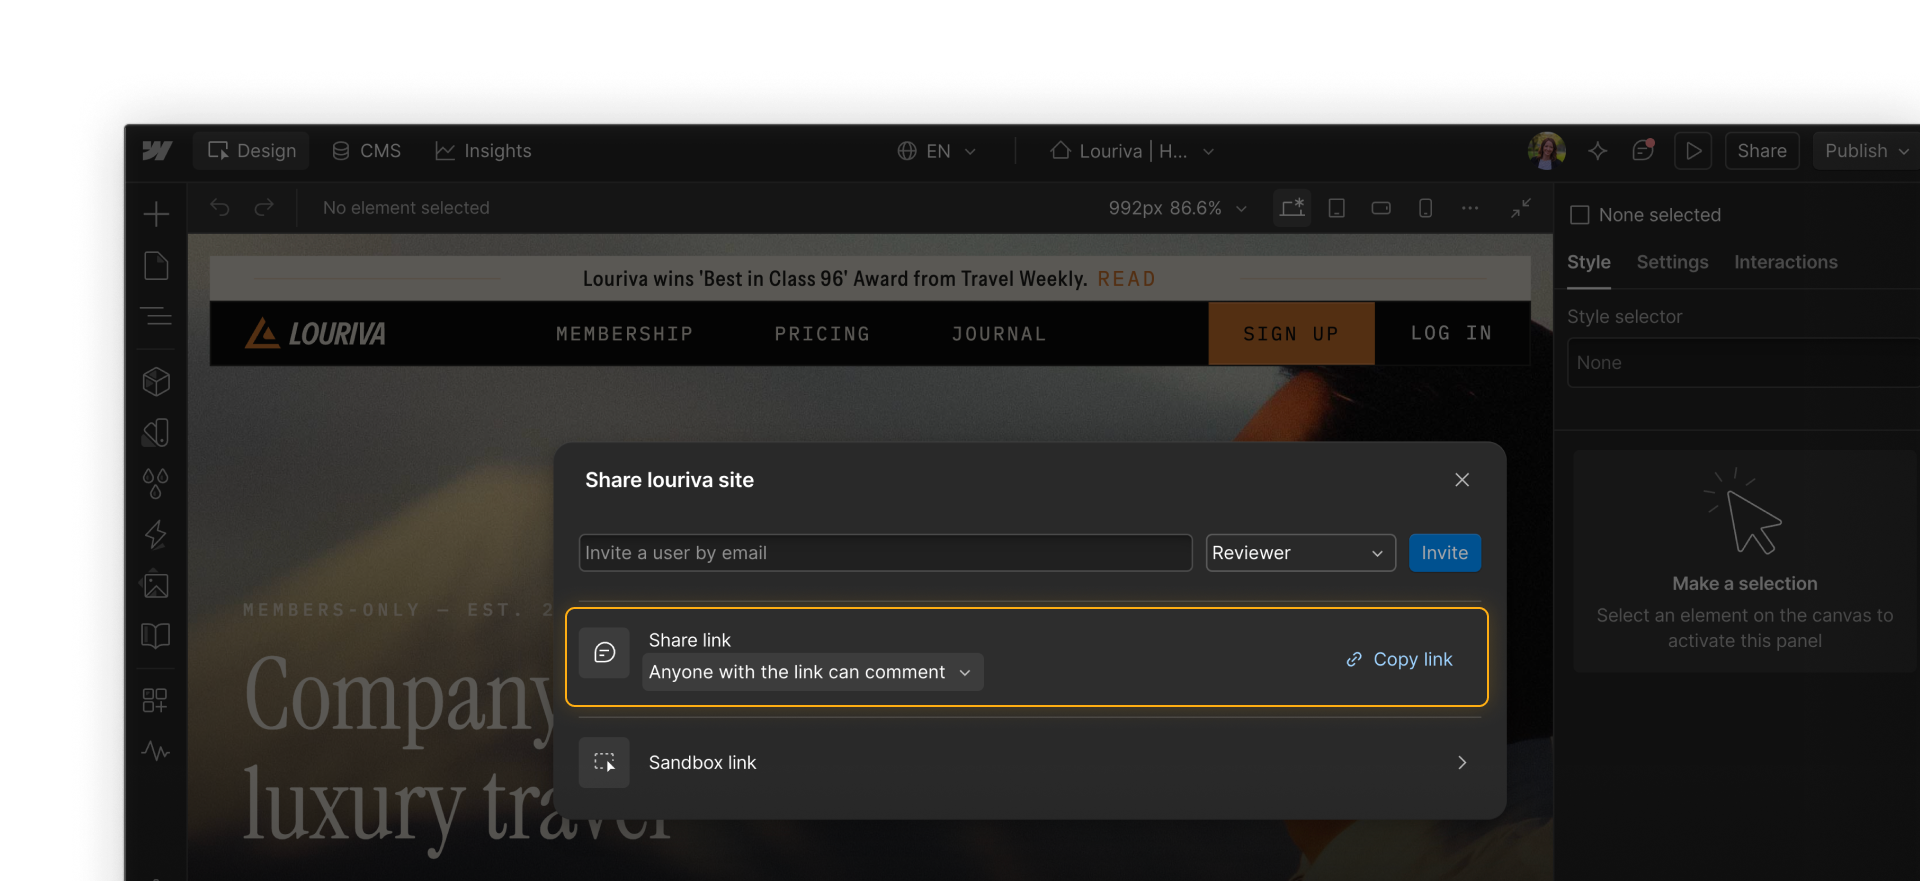
Task: Click the Webflow logo icon
Action: (157, 151)
